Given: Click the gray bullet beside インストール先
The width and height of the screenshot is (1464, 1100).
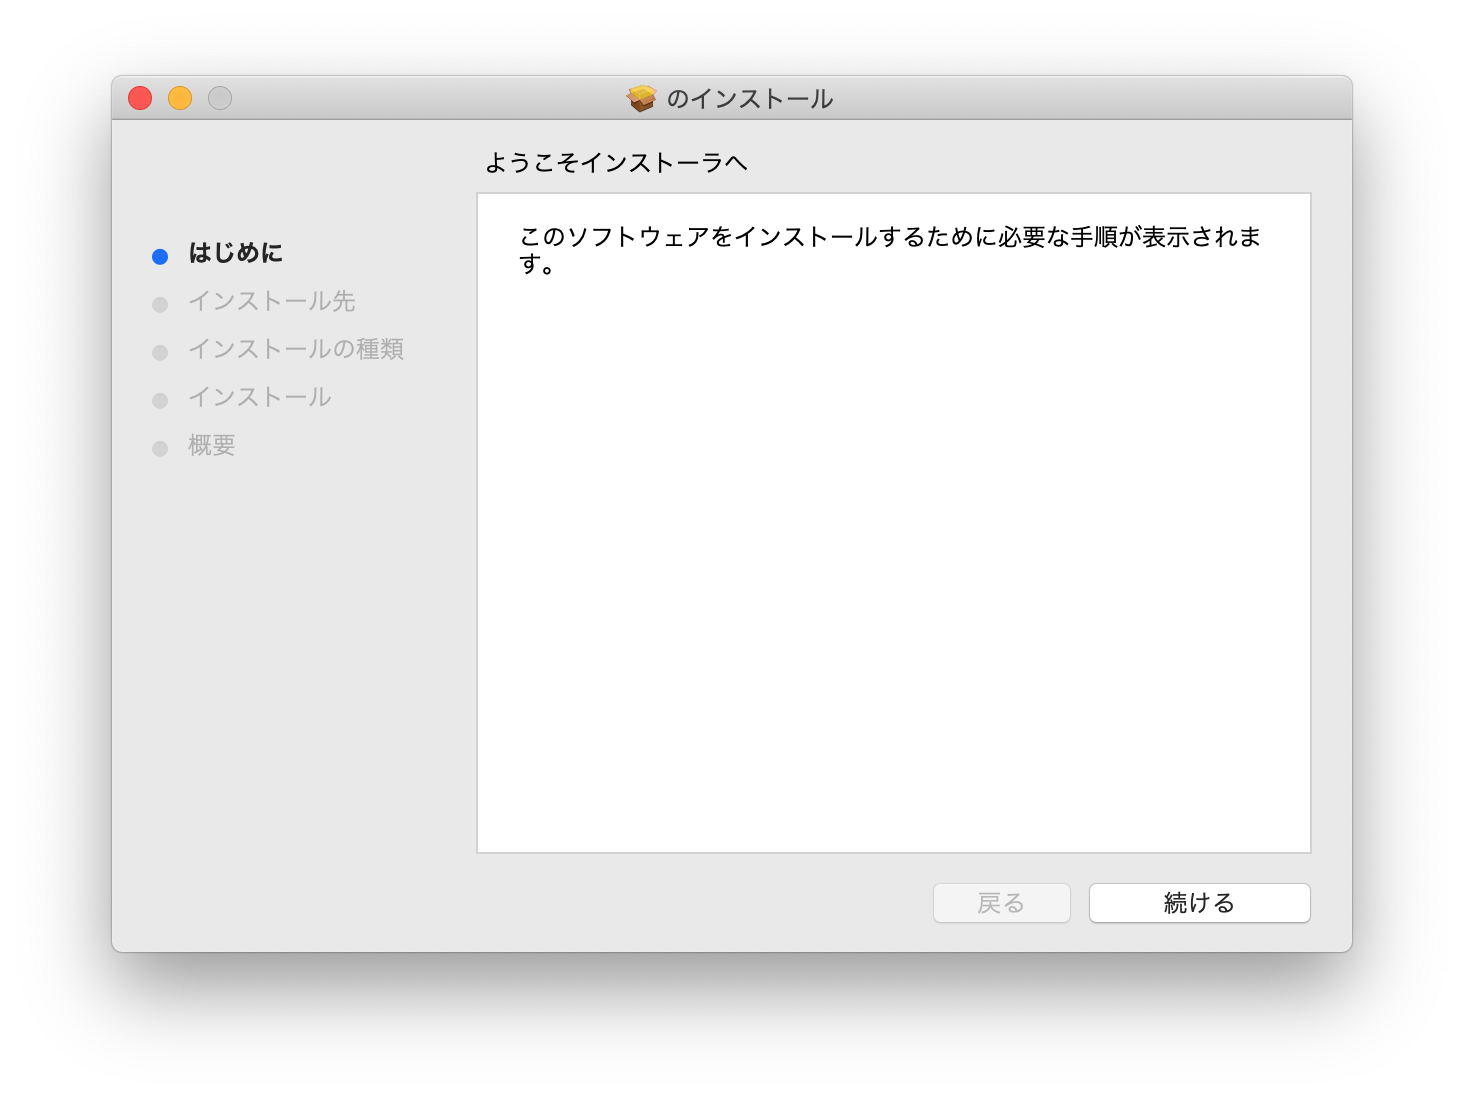Looking at the screenshot, I should [x=160, y=304].
